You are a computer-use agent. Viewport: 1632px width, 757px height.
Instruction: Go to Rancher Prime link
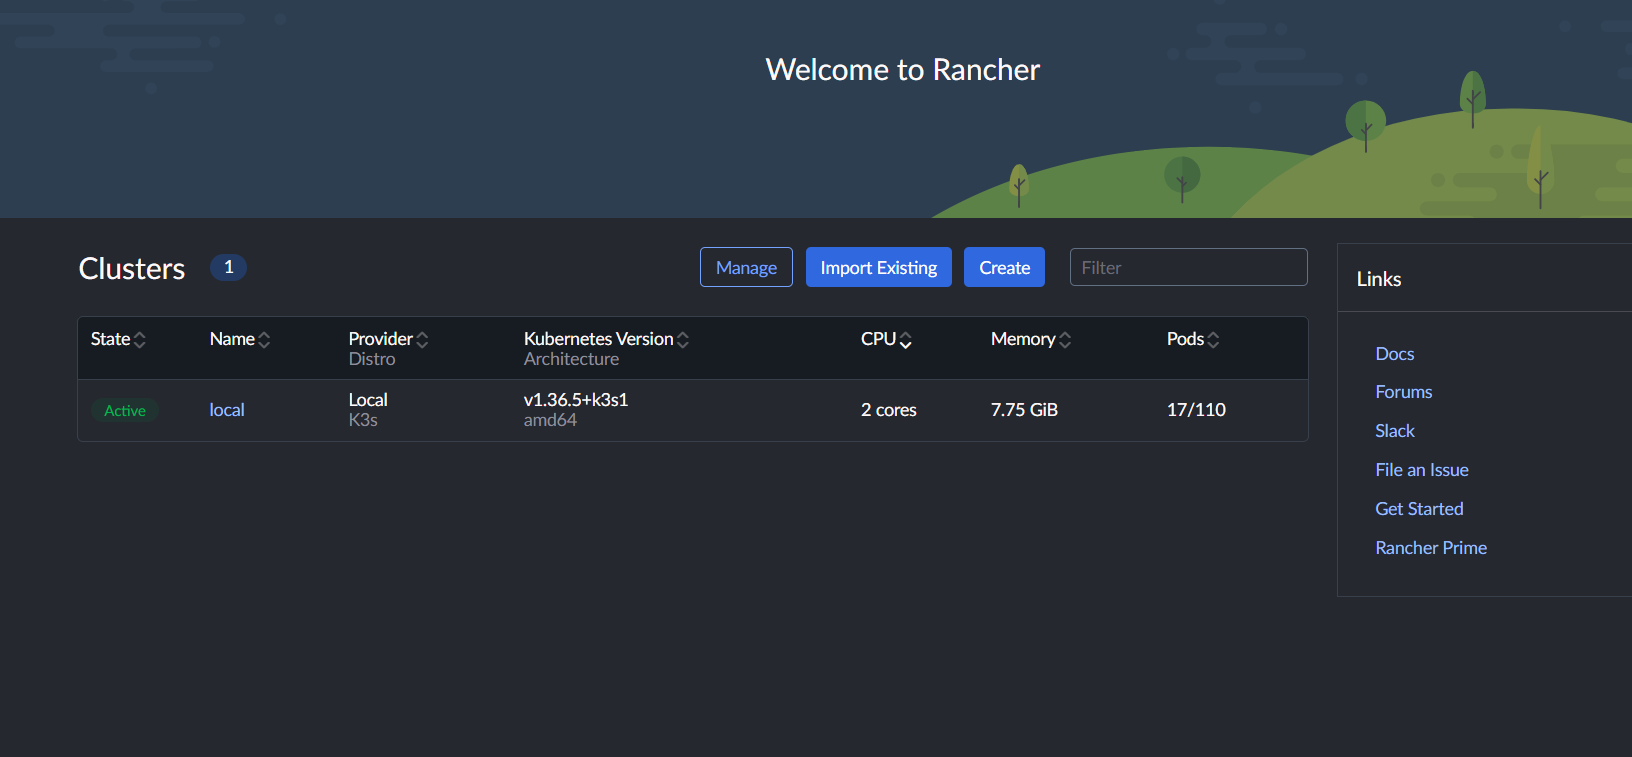[1431, 548]
